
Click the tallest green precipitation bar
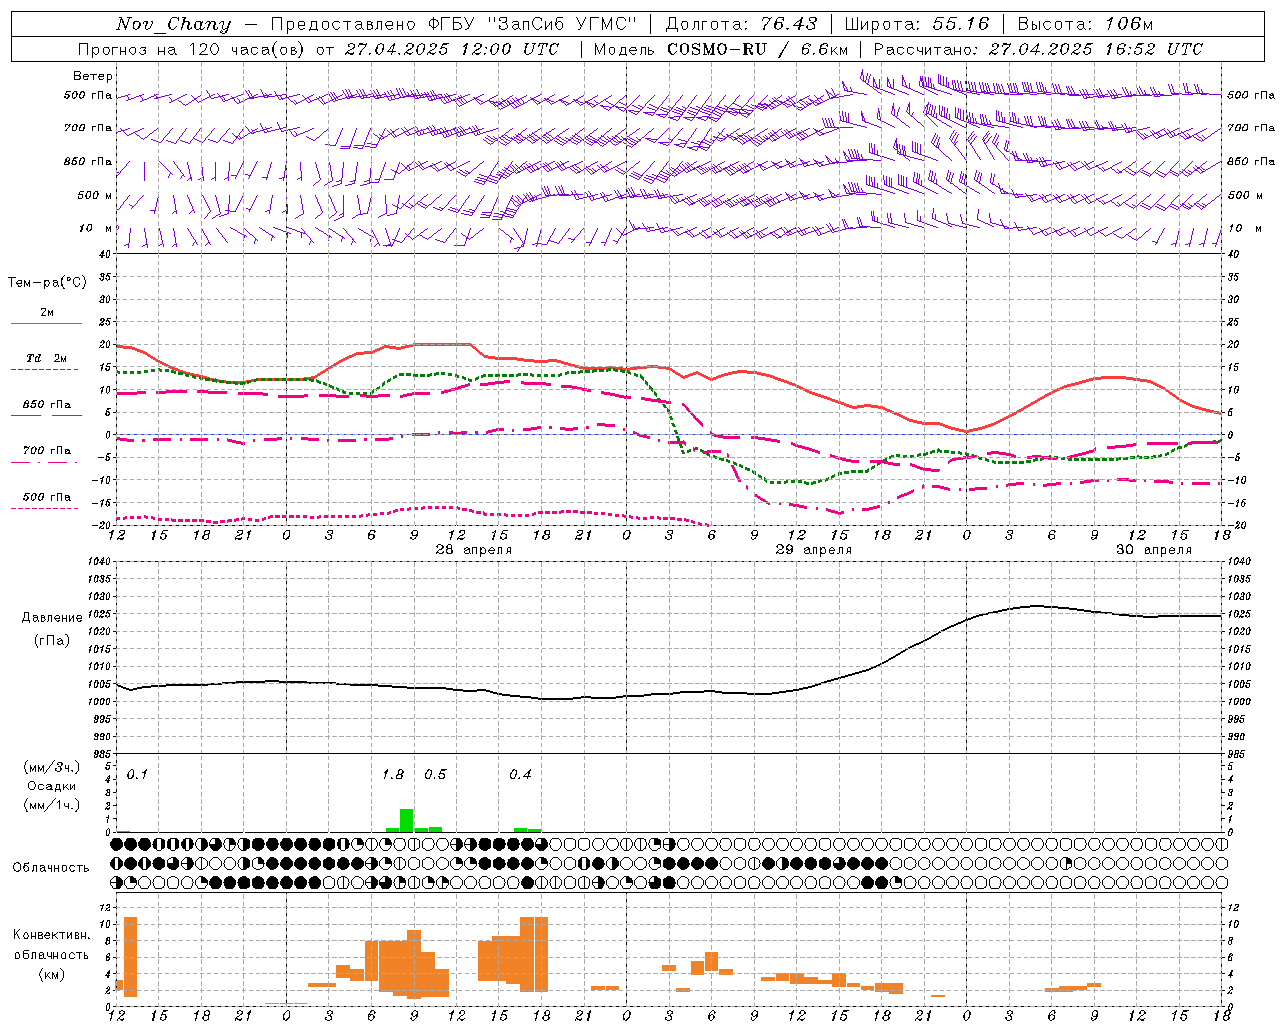click(406, 820)
